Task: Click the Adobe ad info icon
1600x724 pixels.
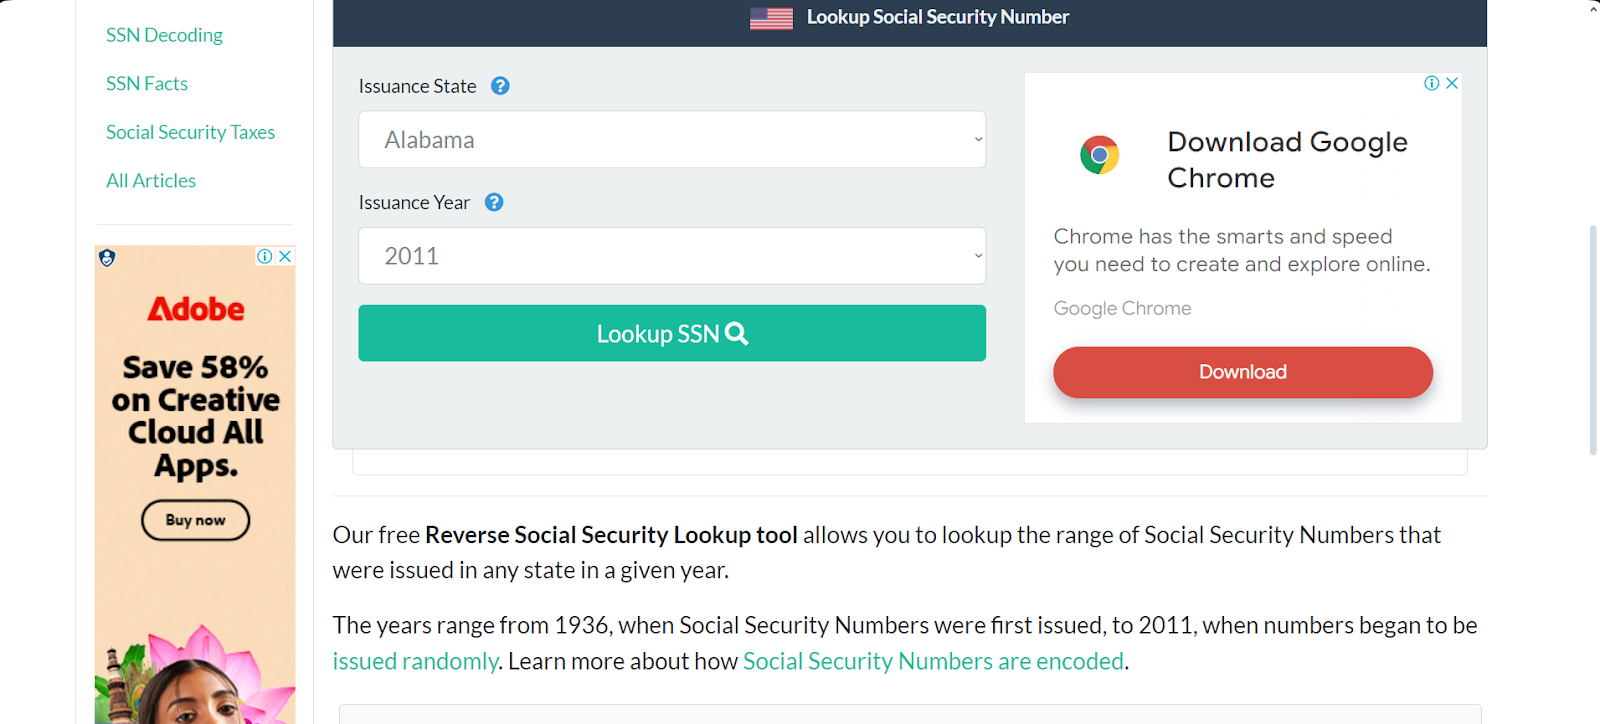Action: [265, 256]
